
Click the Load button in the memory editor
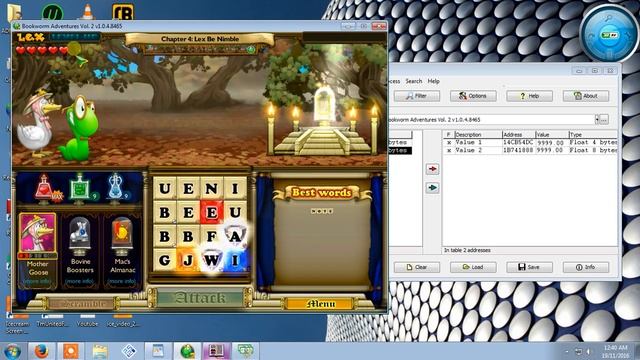473,267
